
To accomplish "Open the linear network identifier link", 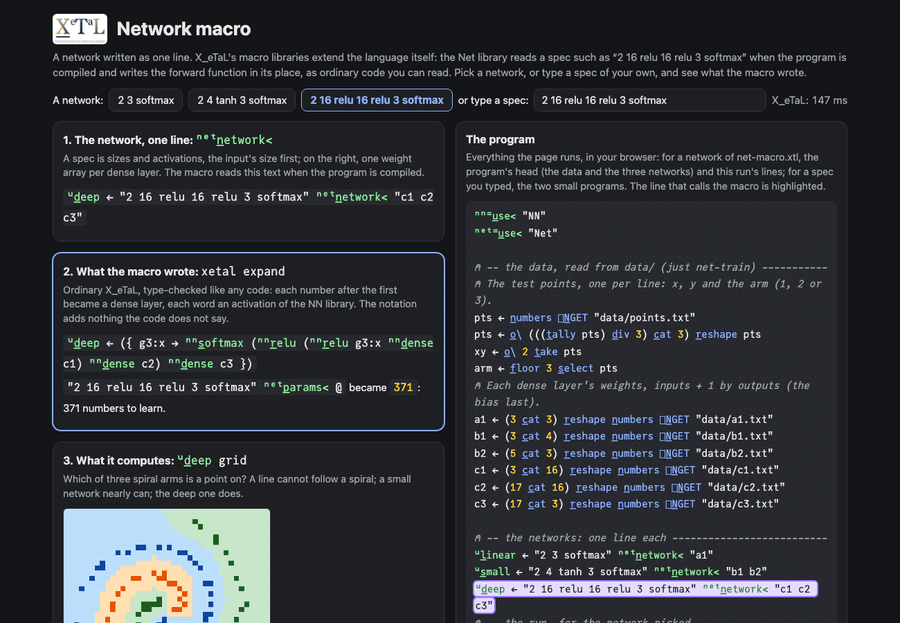I will tap(495, 555).
